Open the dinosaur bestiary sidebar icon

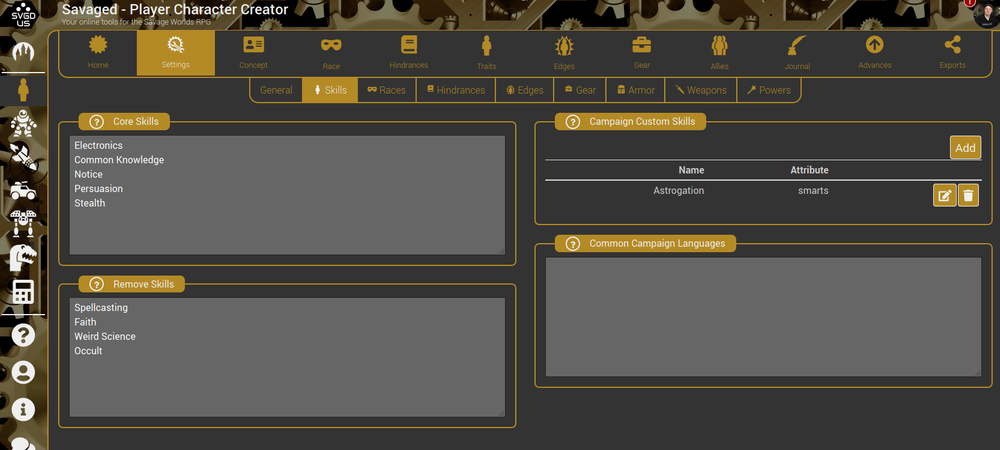tap(24, 258)
